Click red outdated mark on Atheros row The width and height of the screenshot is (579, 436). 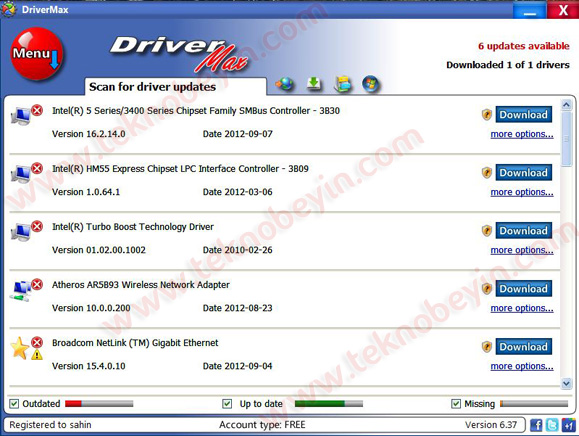click(37, 284)
